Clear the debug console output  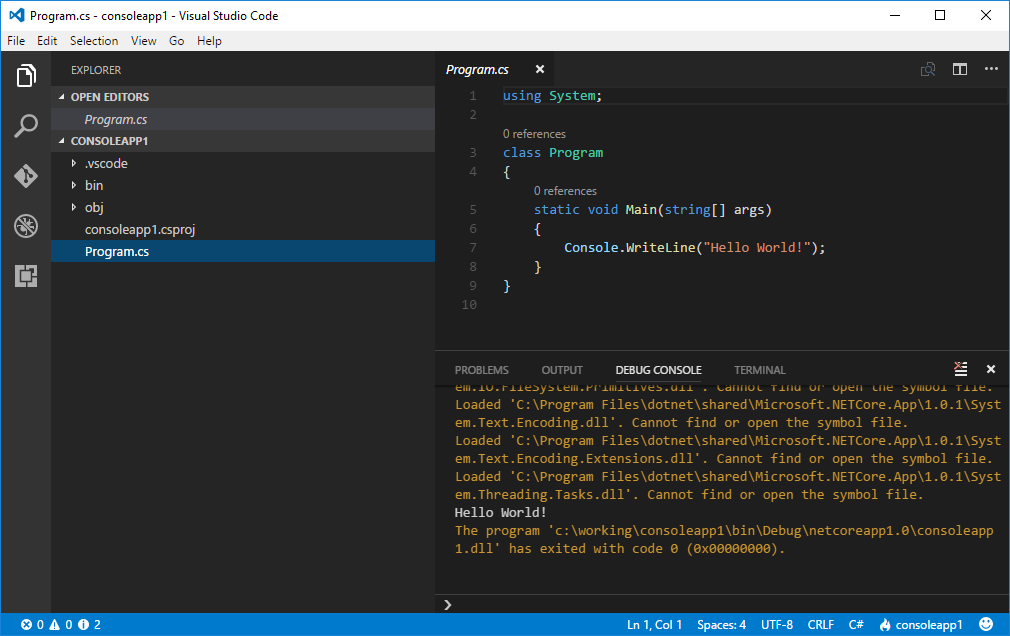(961, 369)
